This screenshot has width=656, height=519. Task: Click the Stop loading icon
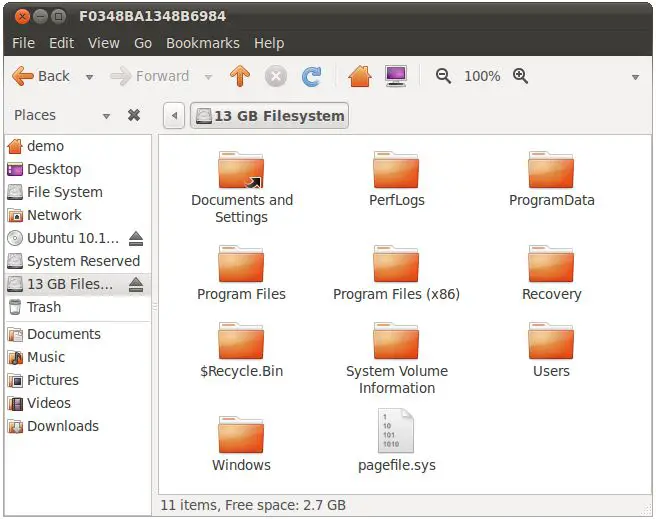point(276,76)
